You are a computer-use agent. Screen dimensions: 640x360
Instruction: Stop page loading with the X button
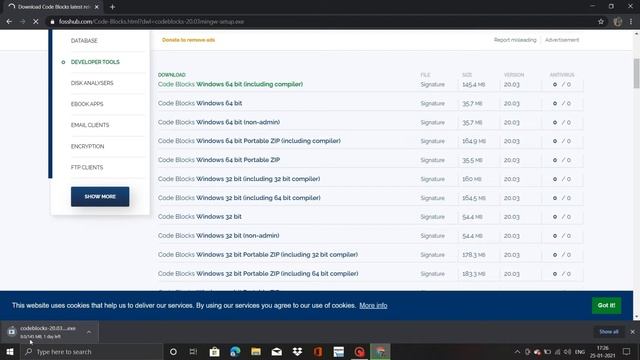tap(36, 22)
